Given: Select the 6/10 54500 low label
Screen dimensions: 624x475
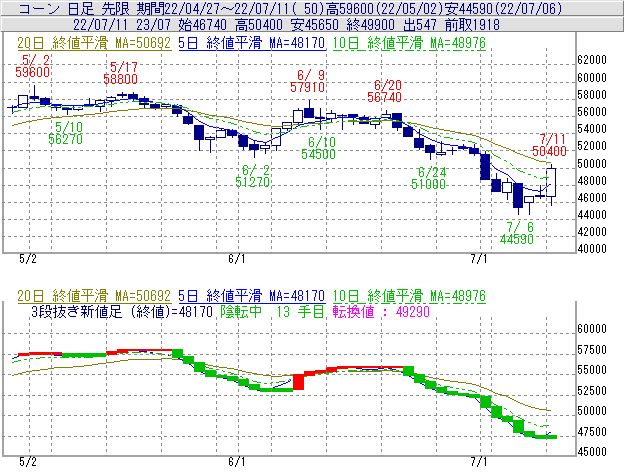Looking at the screenshot, I should coord(318,148).
